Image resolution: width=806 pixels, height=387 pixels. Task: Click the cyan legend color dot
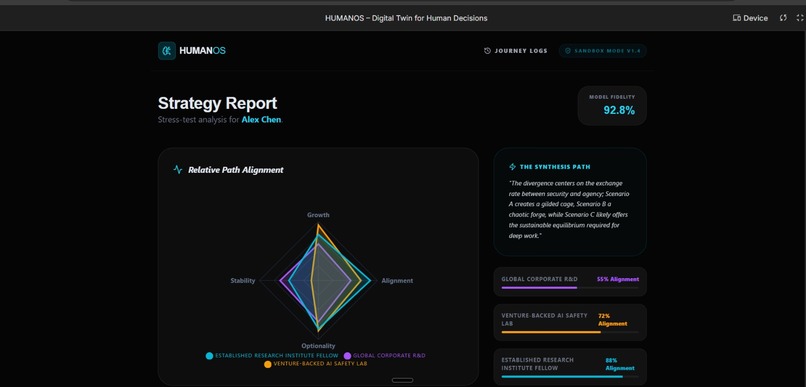pos(209,356)
